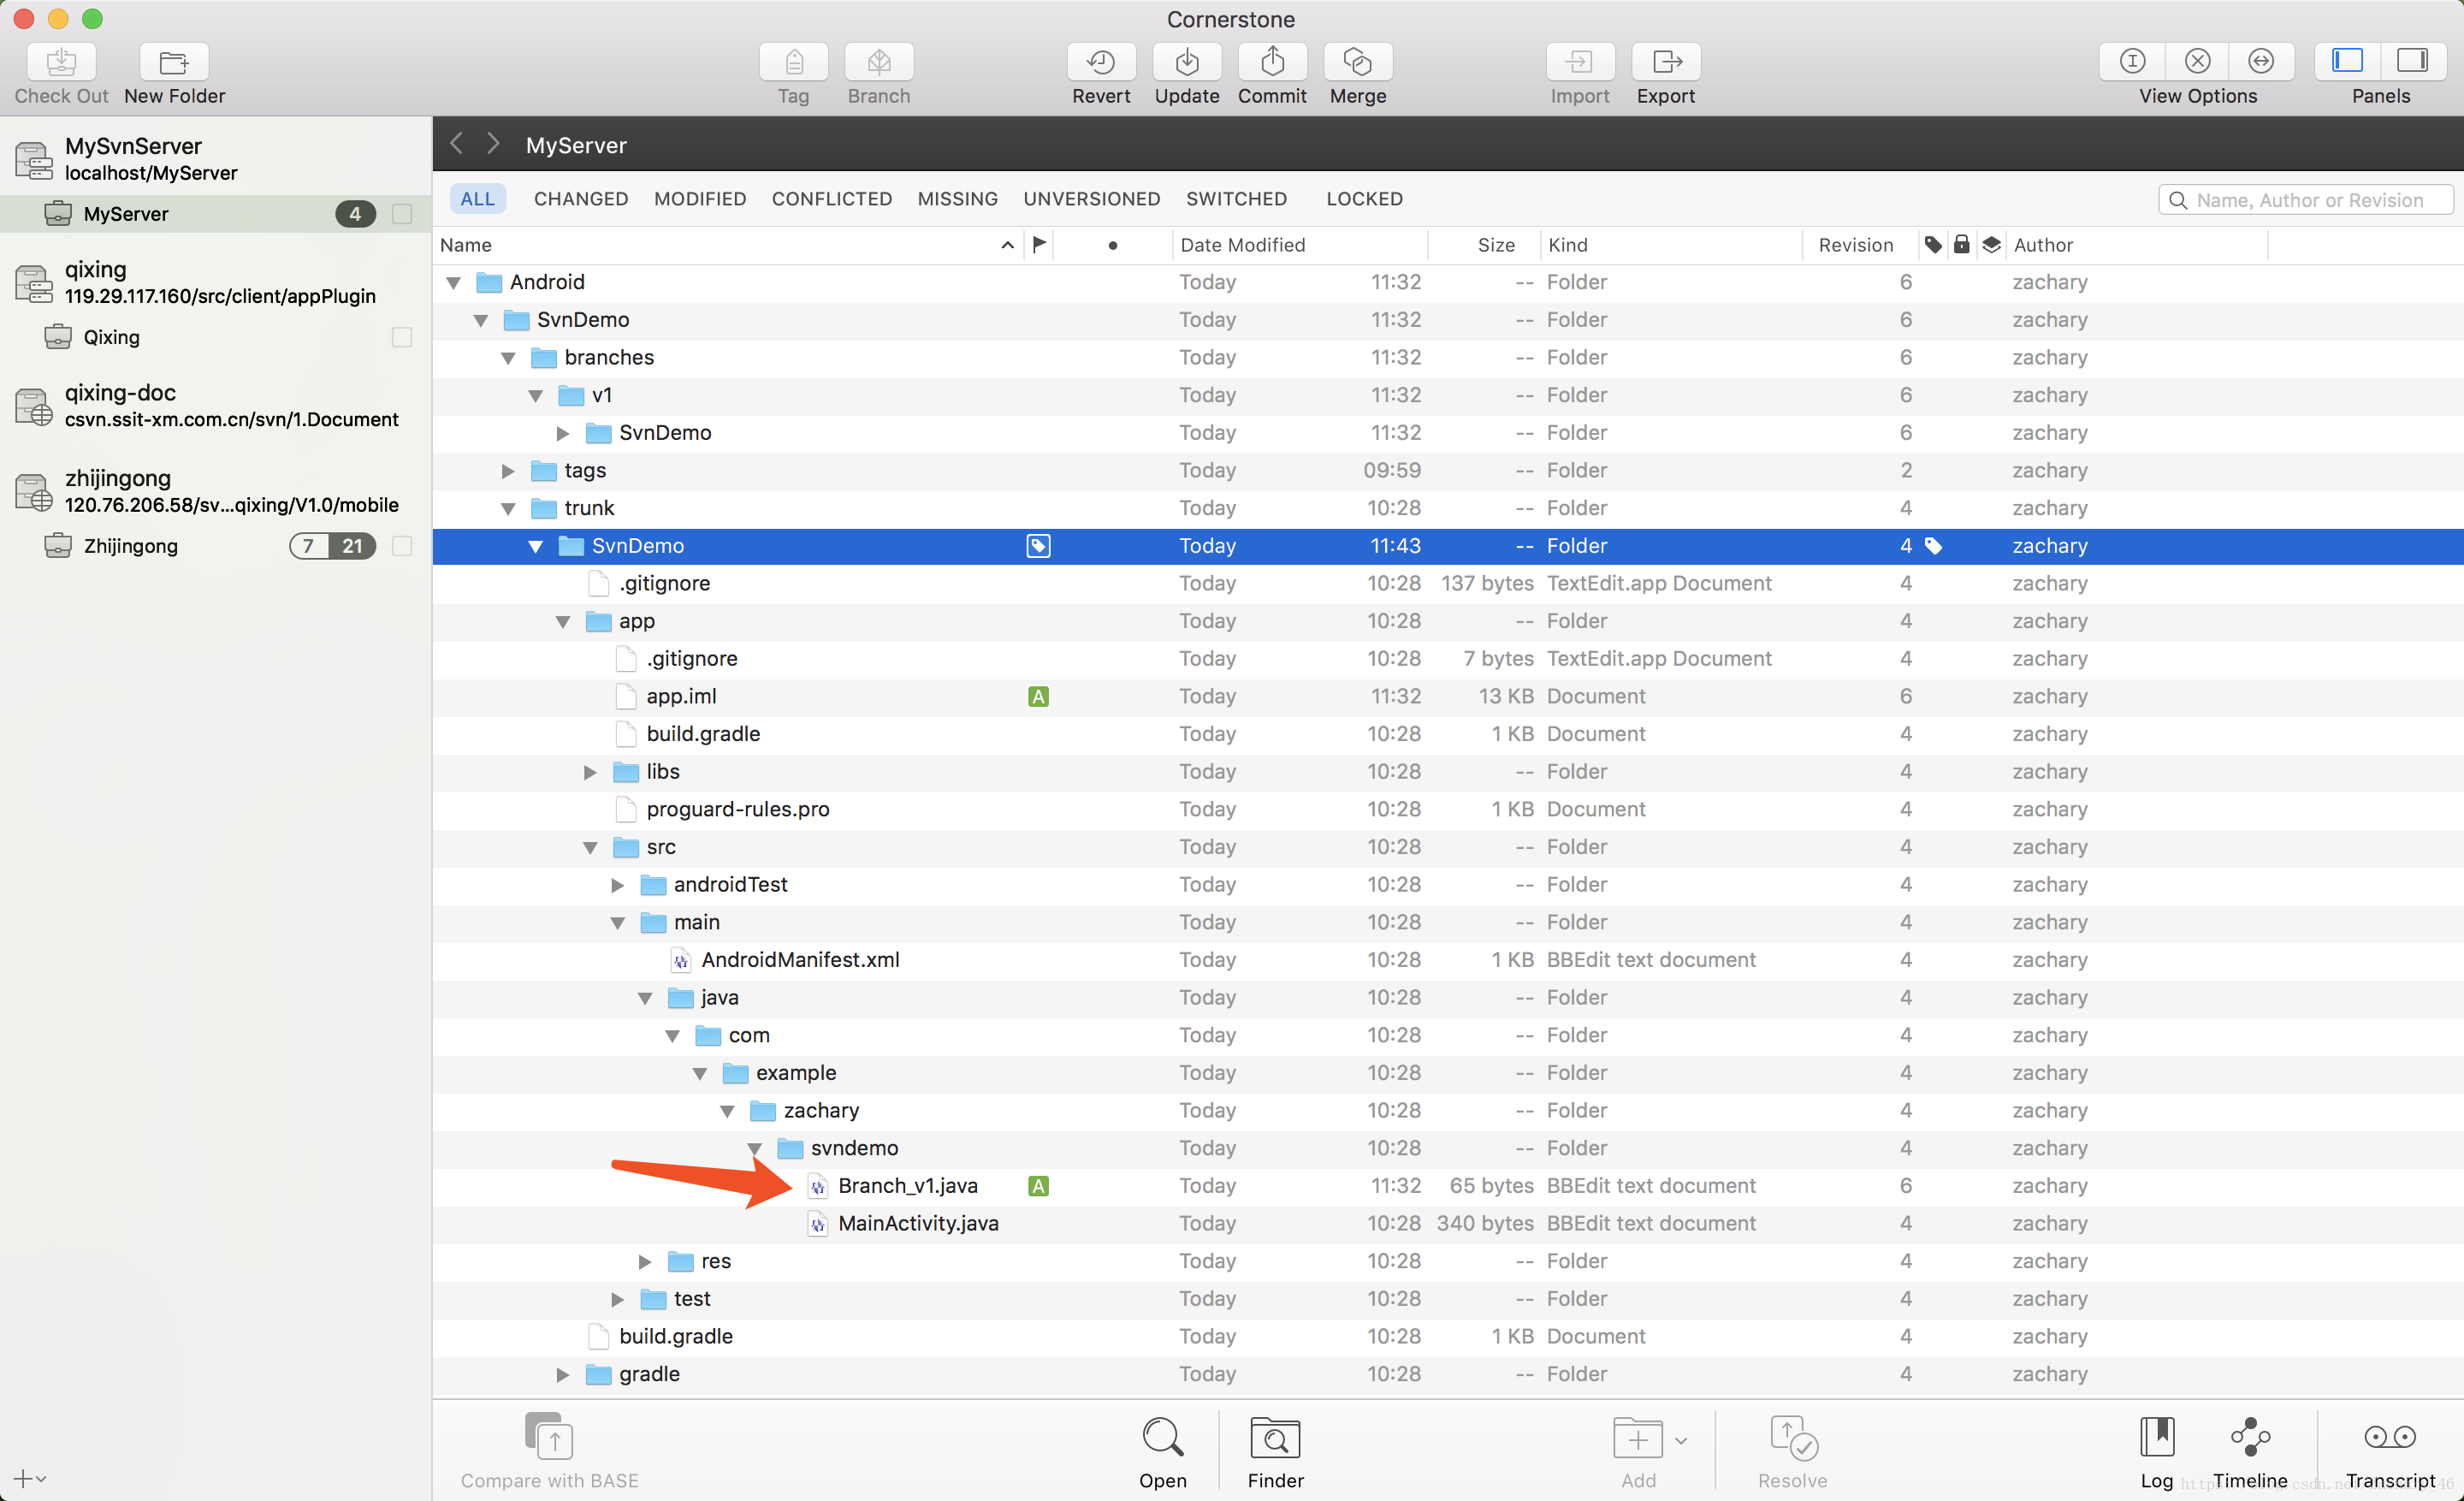Switch to the UNVERSIONED filter
This screenshot has width=2464, height=1501.
1091,199
